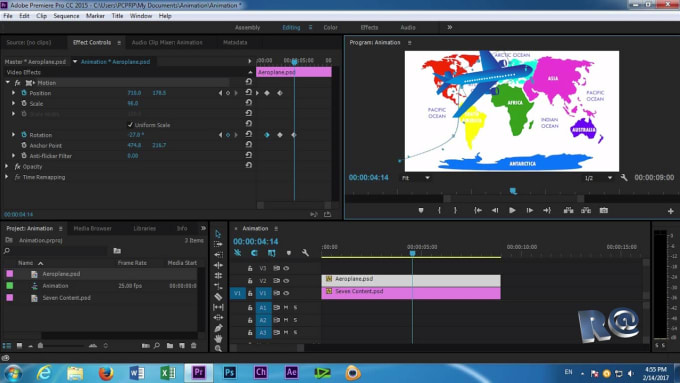Step back one frame in Program monitor
Image resolution: width=680 pixels, height=383 pixels.
(x=495, y=210)
